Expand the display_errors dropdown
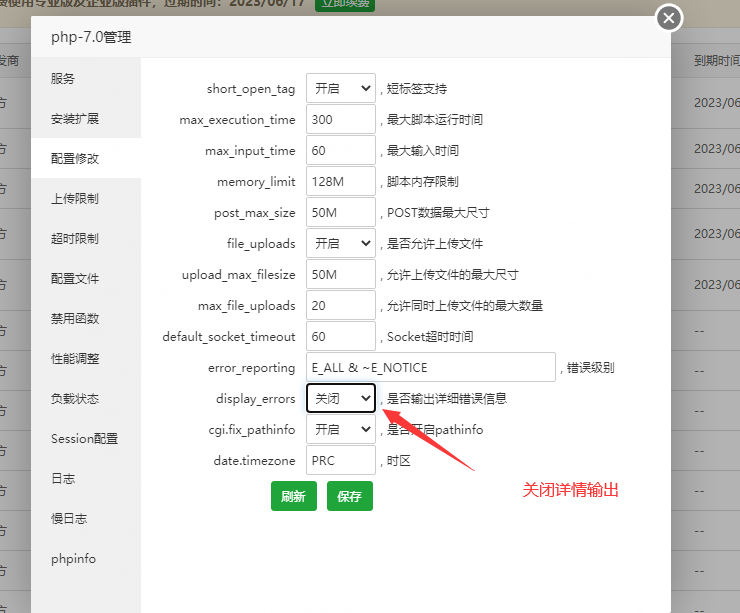The width and height of the screenshot is (740, 613). tap(341, 398)
